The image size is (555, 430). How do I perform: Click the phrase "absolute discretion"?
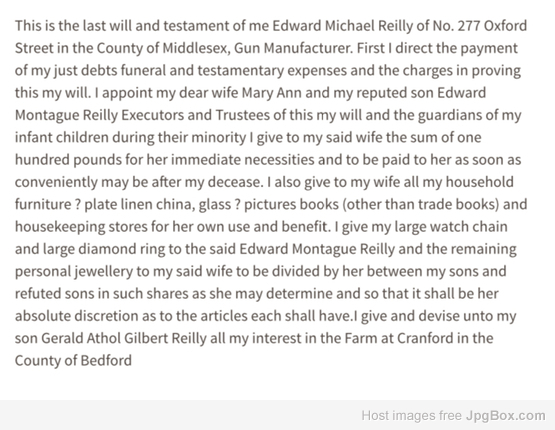point(76,316)
